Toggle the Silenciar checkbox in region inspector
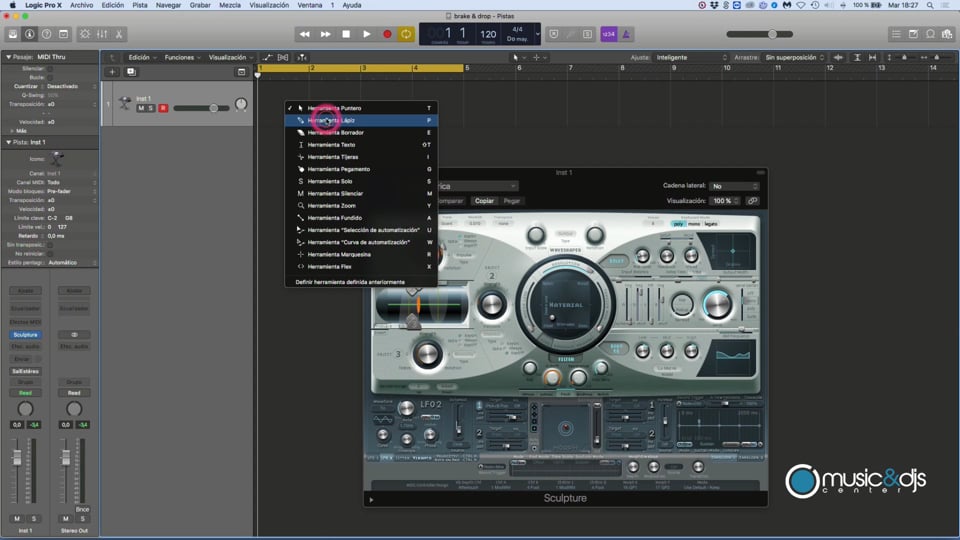This screenshot has height=540, width=960. point(50,69)
